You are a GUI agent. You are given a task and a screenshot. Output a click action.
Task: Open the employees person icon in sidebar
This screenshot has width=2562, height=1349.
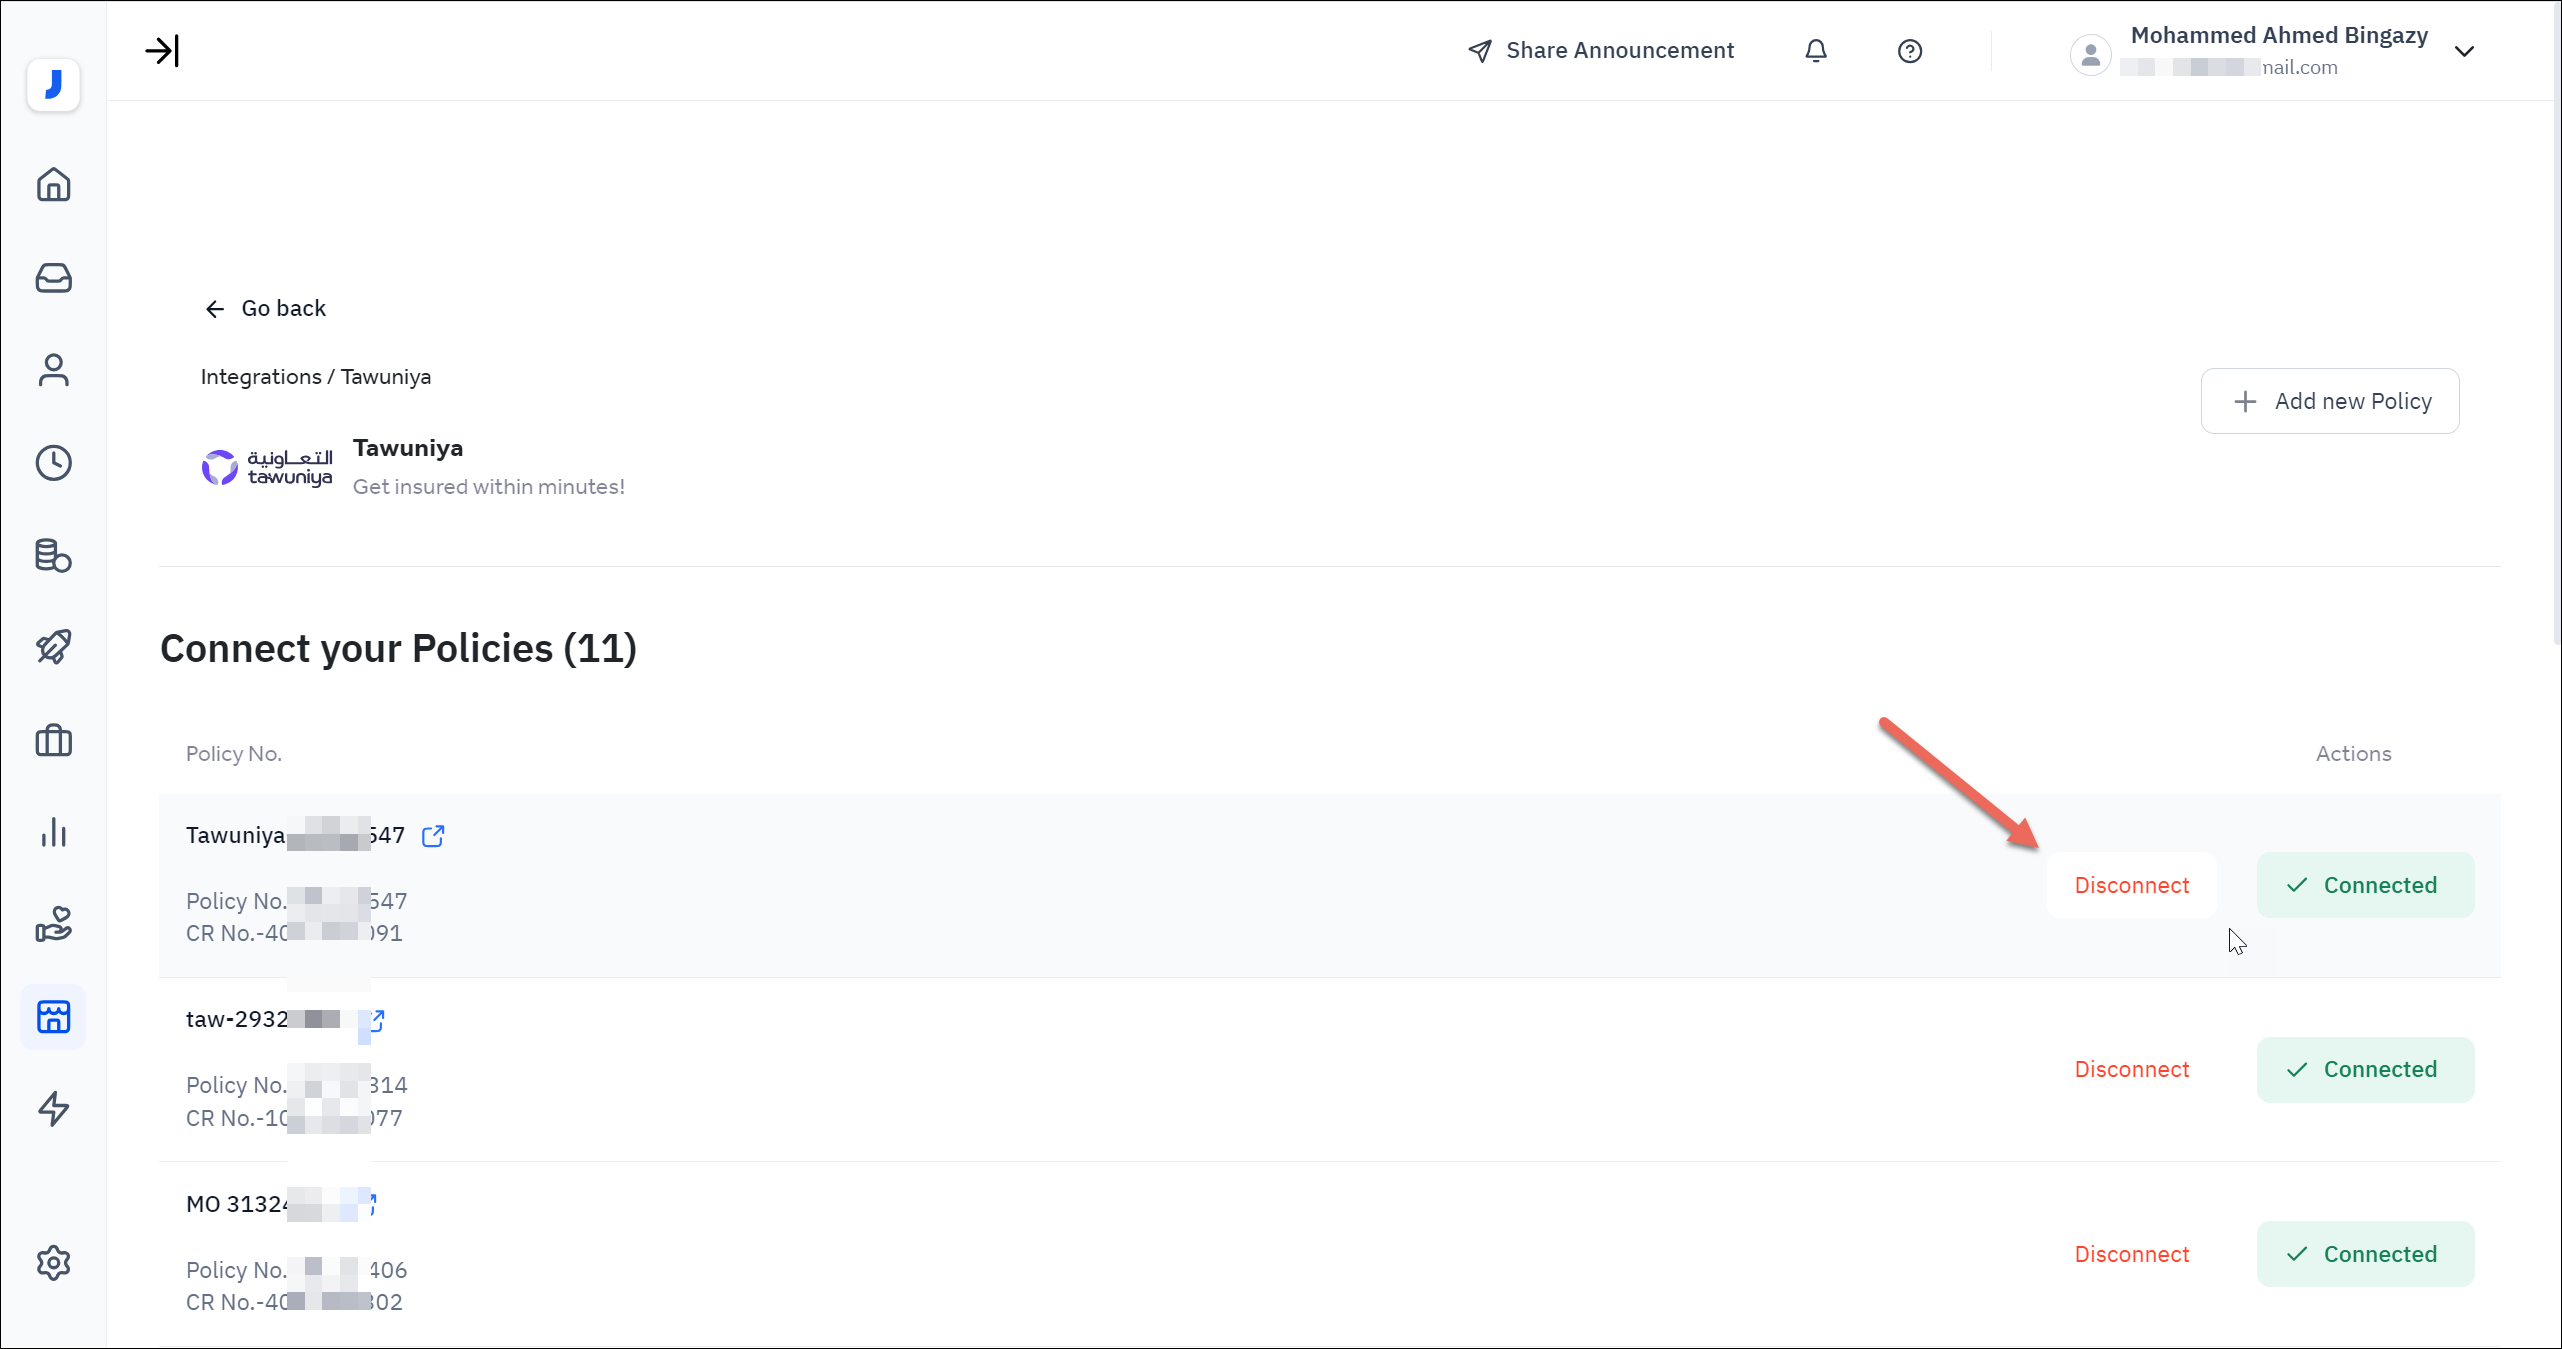pyautogui.click(x=54, y=370)
